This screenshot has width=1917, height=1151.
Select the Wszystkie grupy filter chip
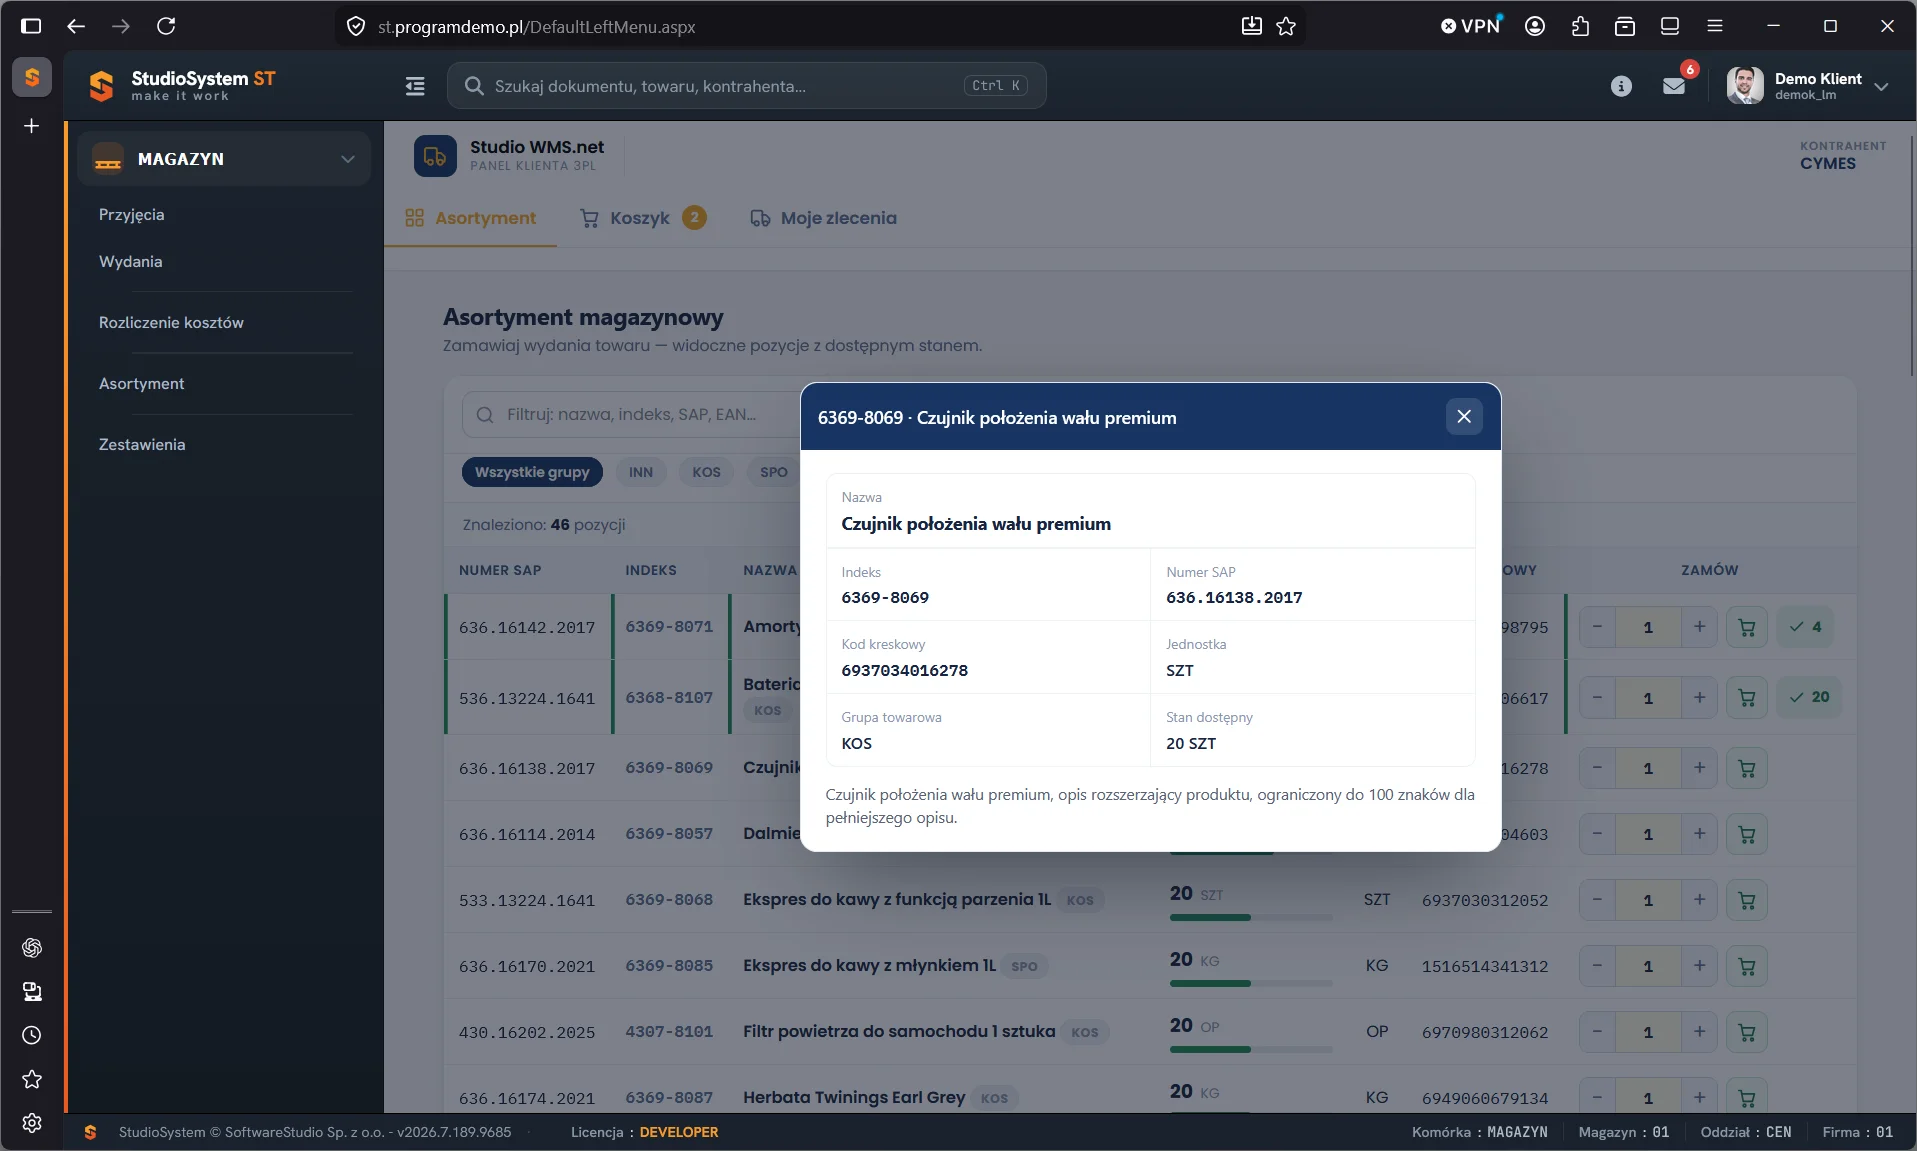tap(532, 472)
